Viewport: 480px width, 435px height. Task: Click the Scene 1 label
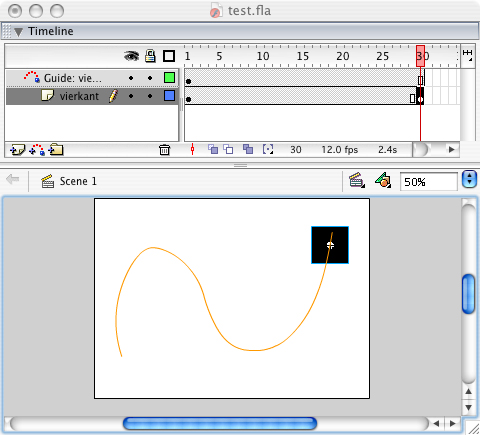coord(78,181)
